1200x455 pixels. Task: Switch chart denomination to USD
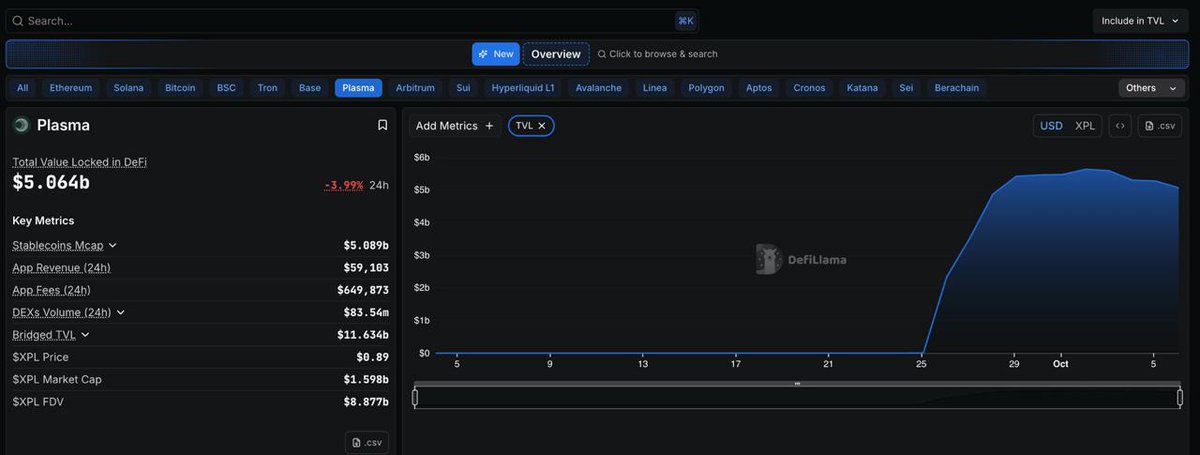coord(1051,126)
